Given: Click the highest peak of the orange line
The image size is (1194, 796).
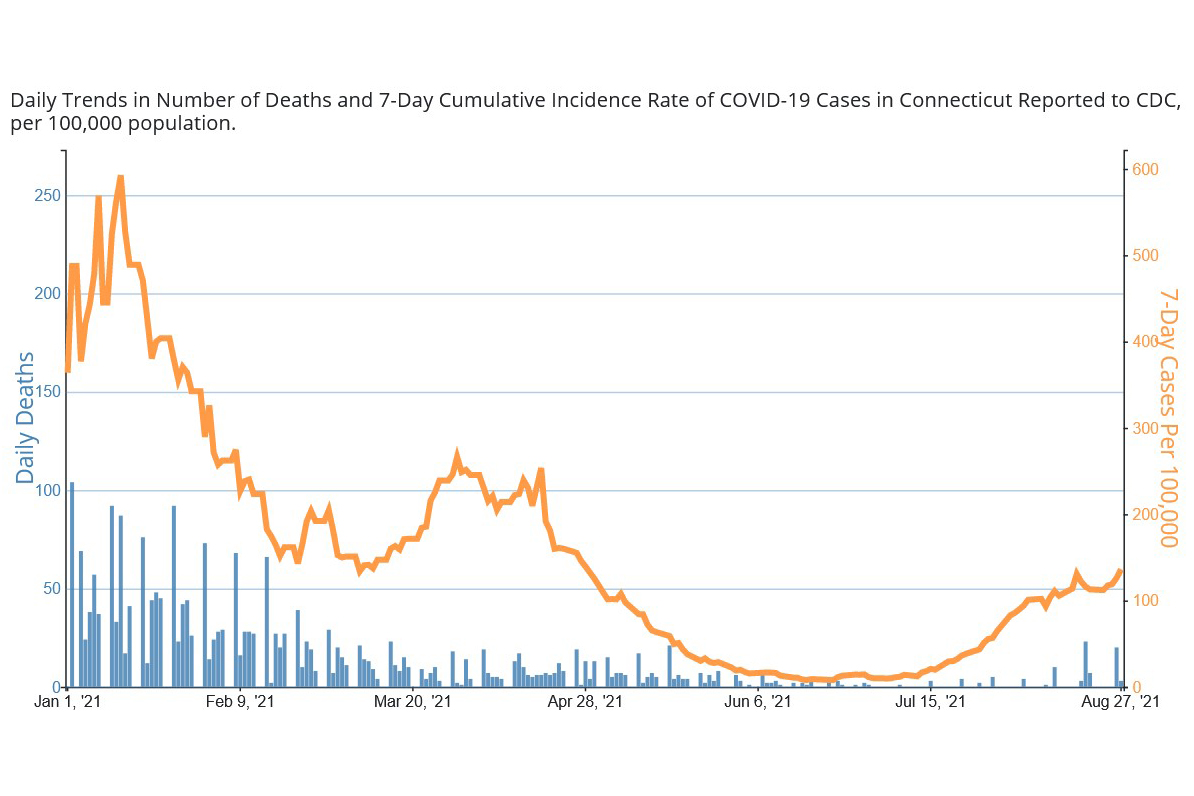Looking at the screenshot, I should (x=120, y=178).
